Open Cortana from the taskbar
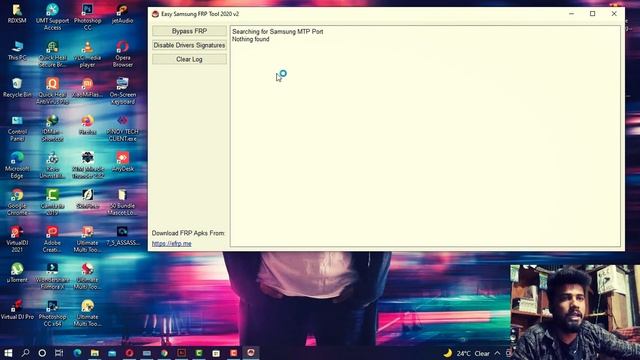The image size is (640, 360). pos(42,353)
